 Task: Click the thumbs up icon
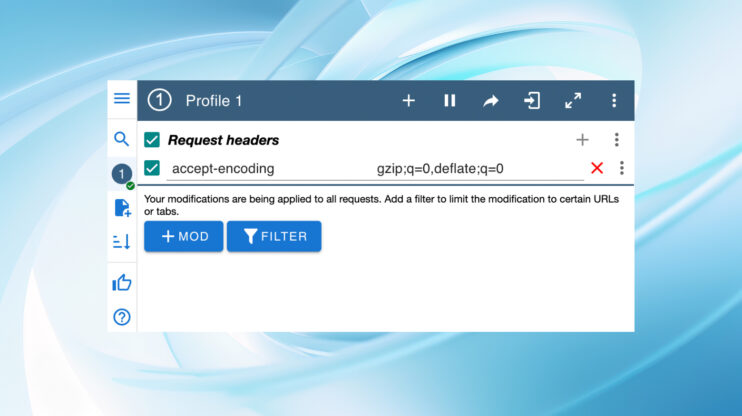coord(122,283)
